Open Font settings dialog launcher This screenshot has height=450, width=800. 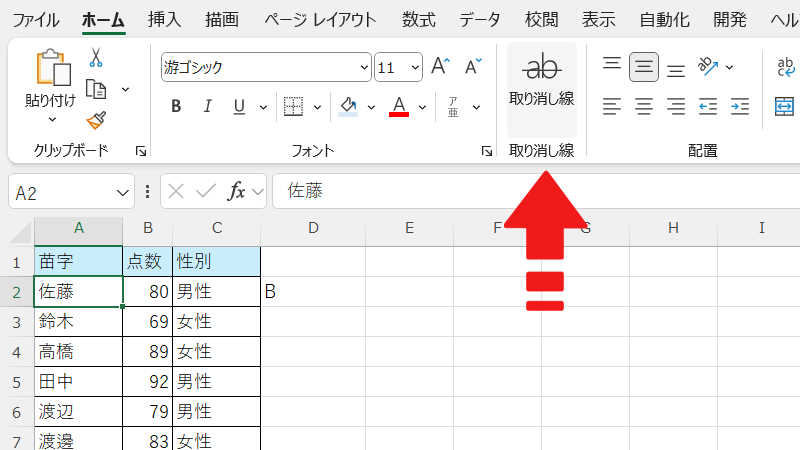487,151
